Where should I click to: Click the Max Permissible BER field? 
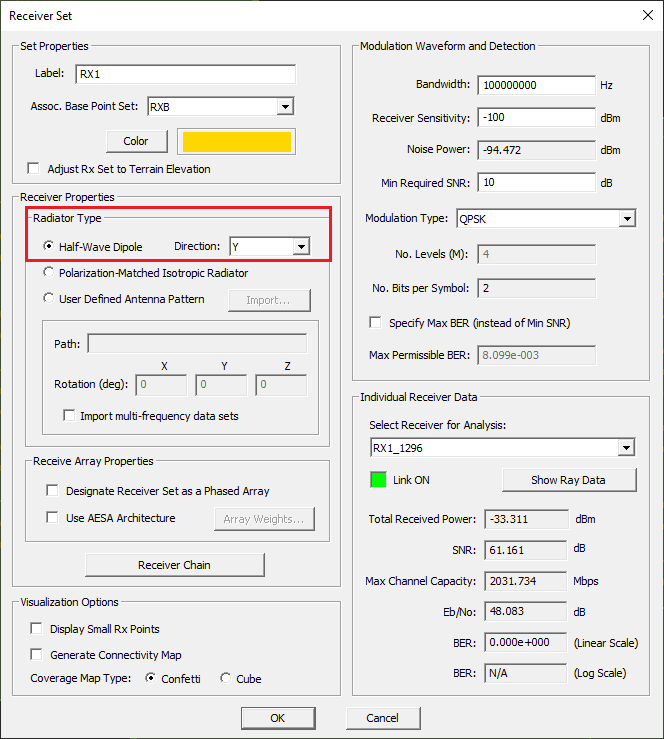536,355
